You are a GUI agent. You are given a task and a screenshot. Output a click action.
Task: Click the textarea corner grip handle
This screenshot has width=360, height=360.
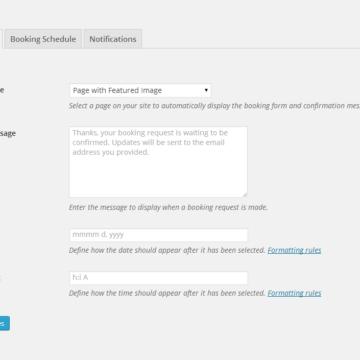click(x=245, y=195)
